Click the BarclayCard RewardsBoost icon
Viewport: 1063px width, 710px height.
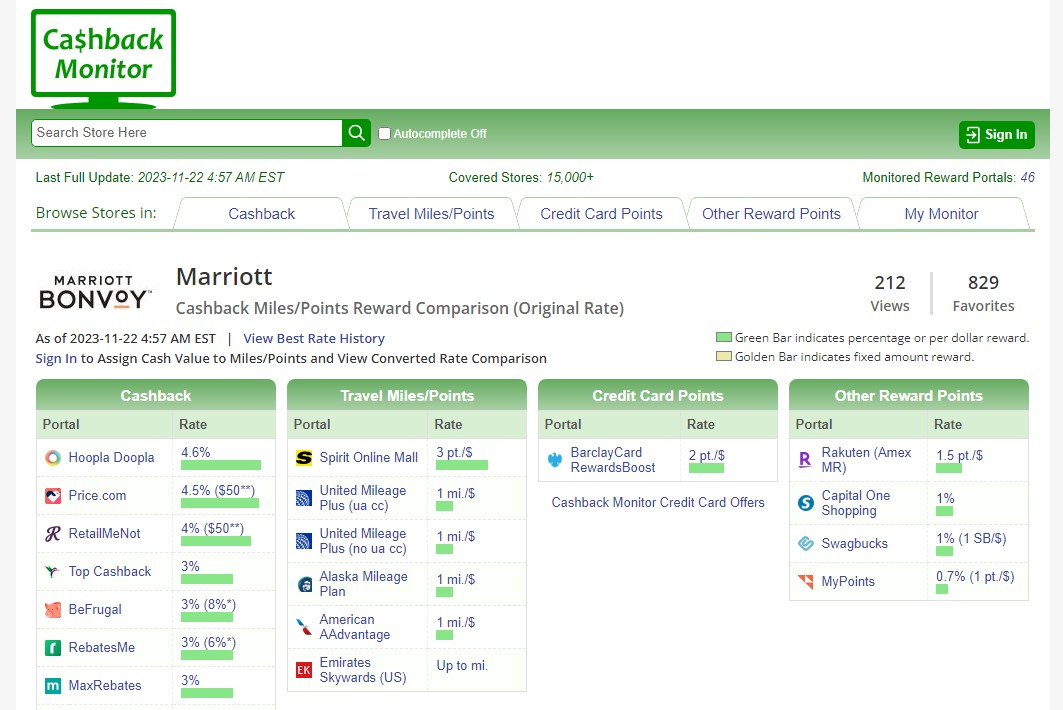(555, 460)
